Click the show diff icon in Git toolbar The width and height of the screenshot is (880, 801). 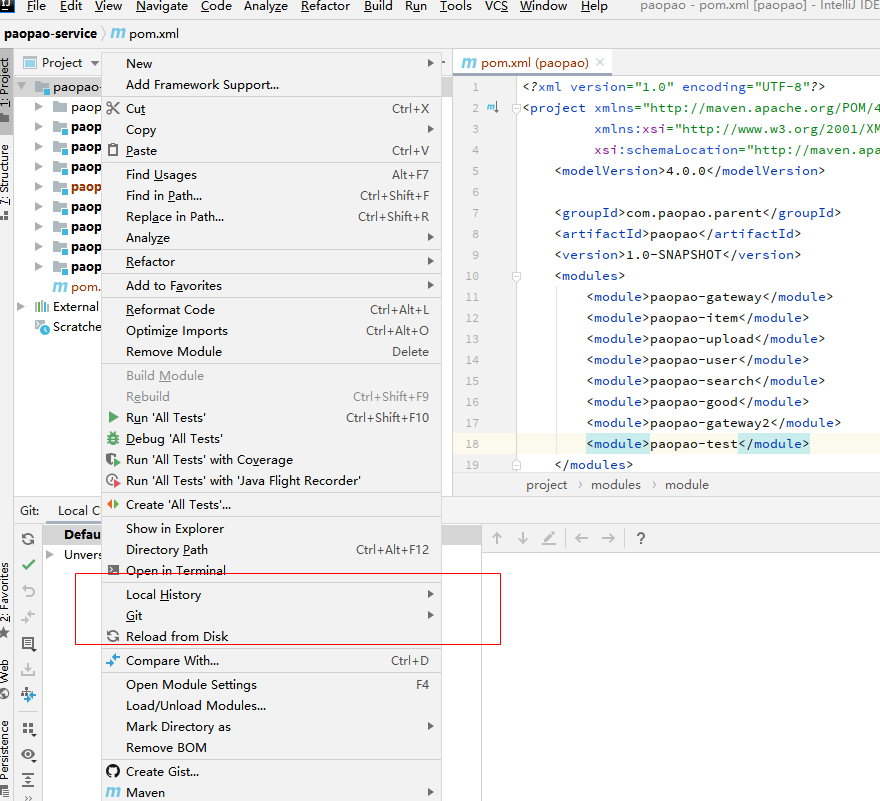[28, 617]
